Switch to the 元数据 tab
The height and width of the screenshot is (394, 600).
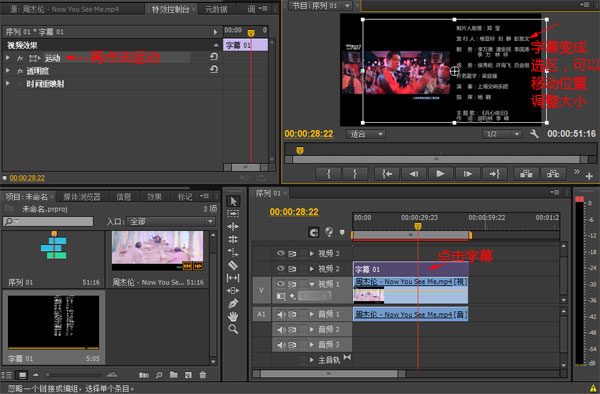pos(216,10)
